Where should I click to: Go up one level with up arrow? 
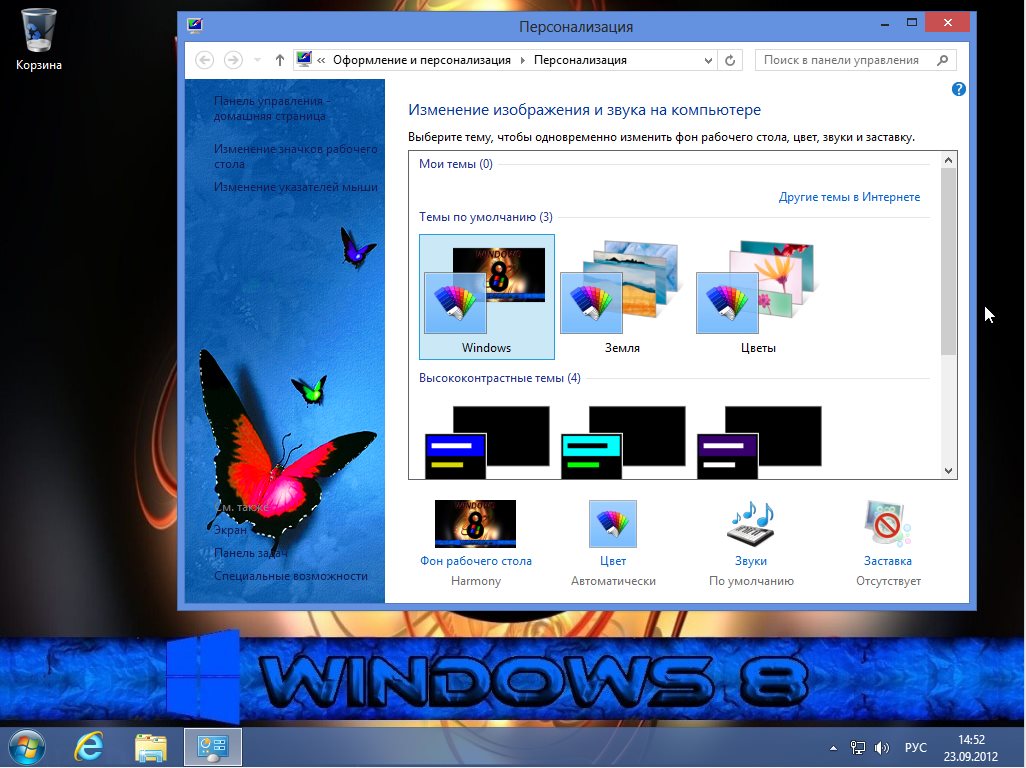coord(280,60)
